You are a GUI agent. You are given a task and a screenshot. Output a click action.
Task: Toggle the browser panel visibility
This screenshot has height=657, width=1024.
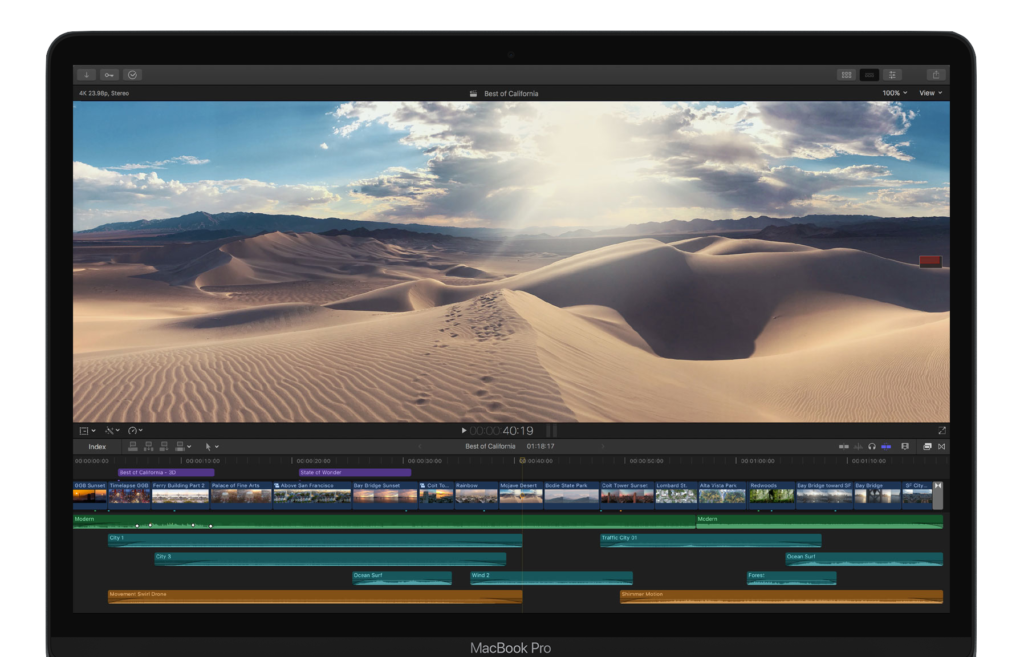[846, 75]
